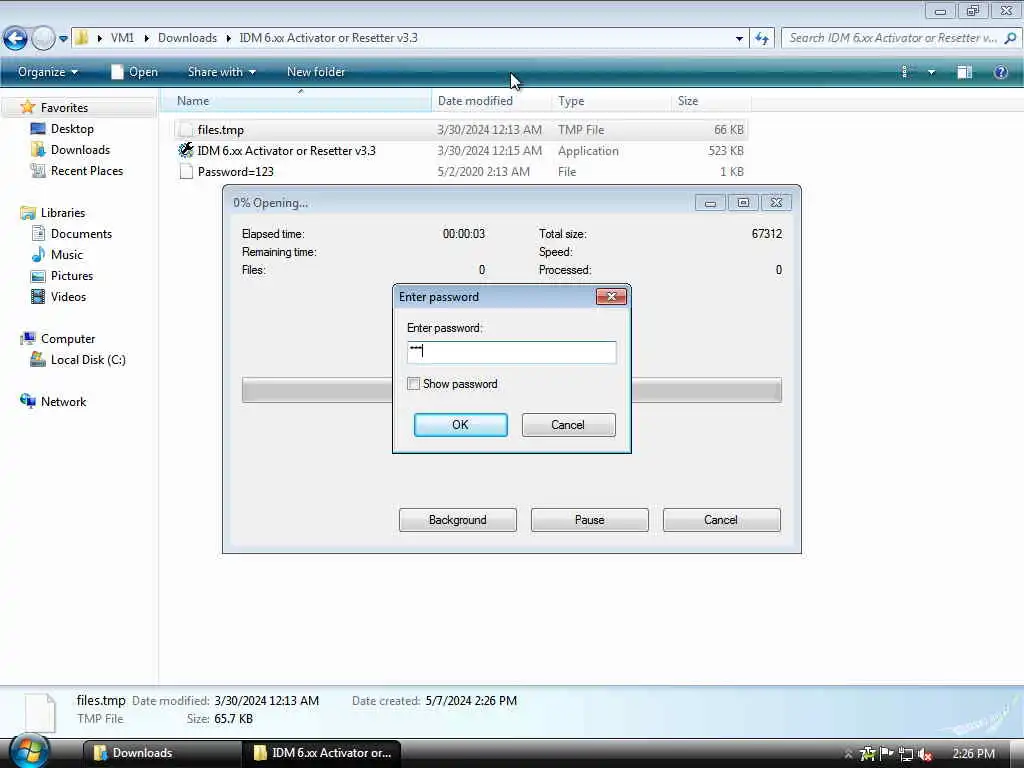This screenshot has height=768, width=1024.
Task: Refresh the folder with the refresh icon
Action: point(762,39)
